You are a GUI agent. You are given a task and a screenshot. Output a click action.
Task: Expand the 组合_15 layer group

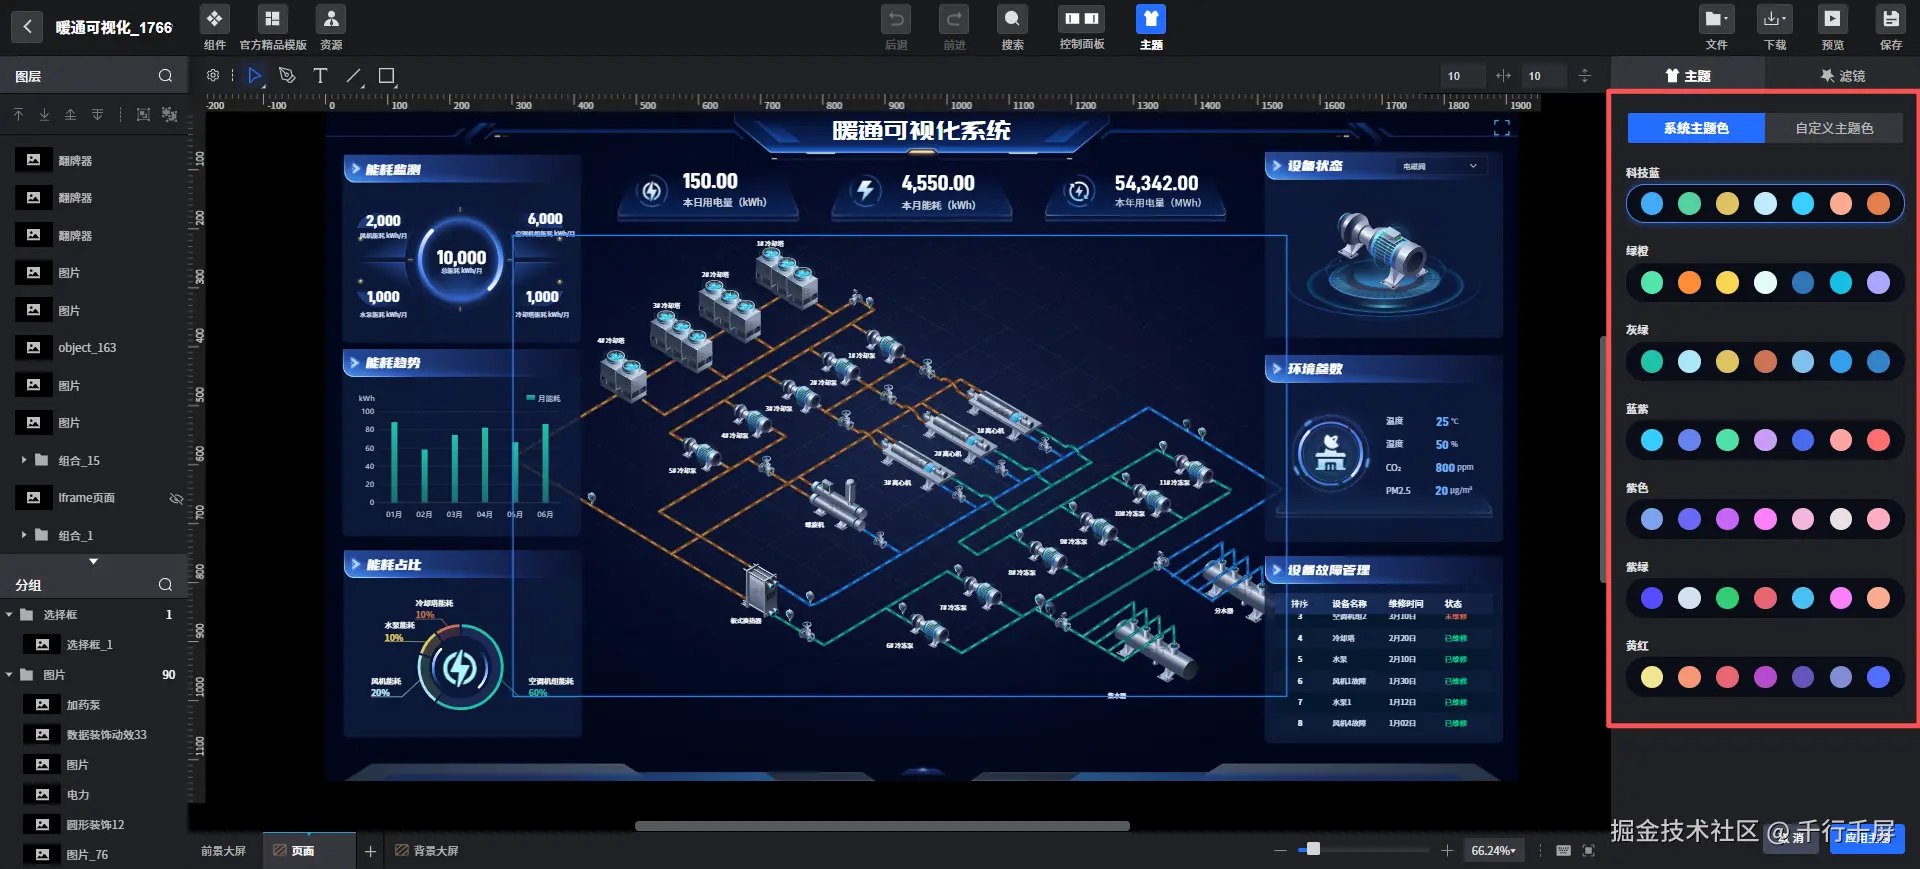[x=24, y=460]
